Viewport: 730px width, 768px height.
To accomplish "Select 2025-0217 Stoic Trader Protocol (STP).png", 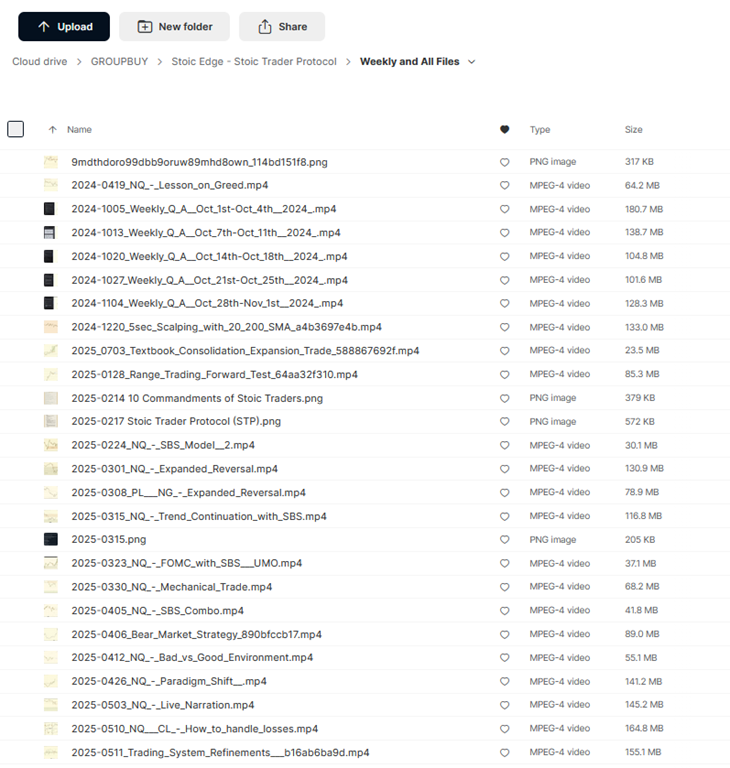I will pos(176,422).
